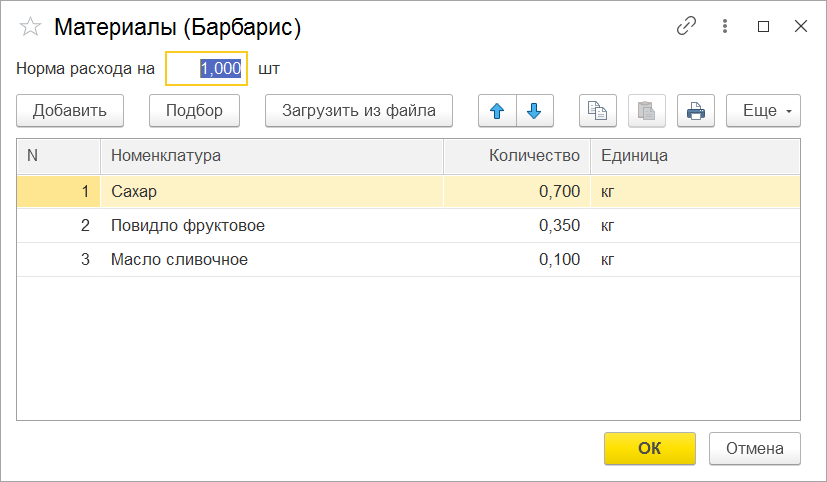Confirm with the yellow ОК button
Screen dimensions: 827x482
pos(649,449)
